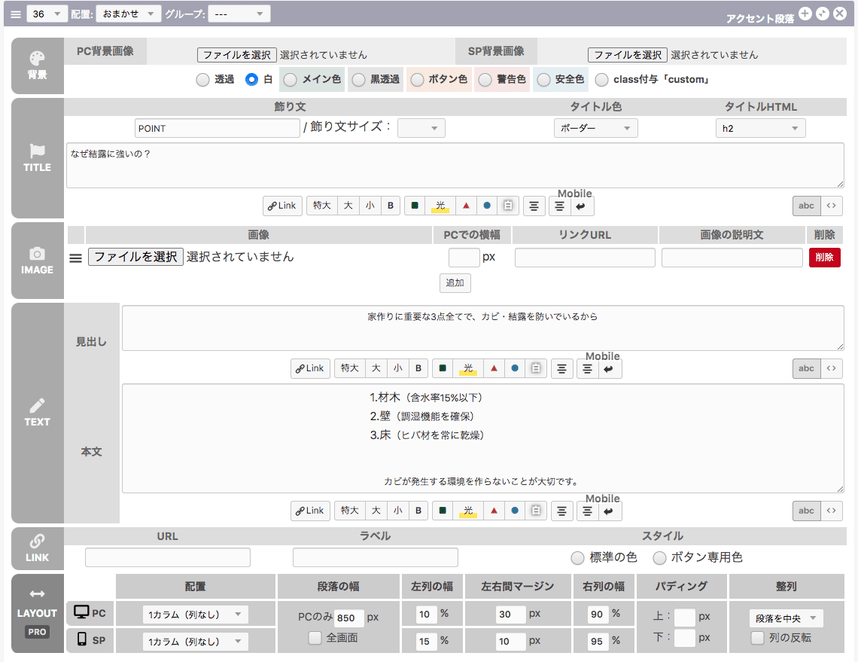Enable the 全画面 checkbox
The height and width of the screenshot is (662, 858).
[315, 638]
